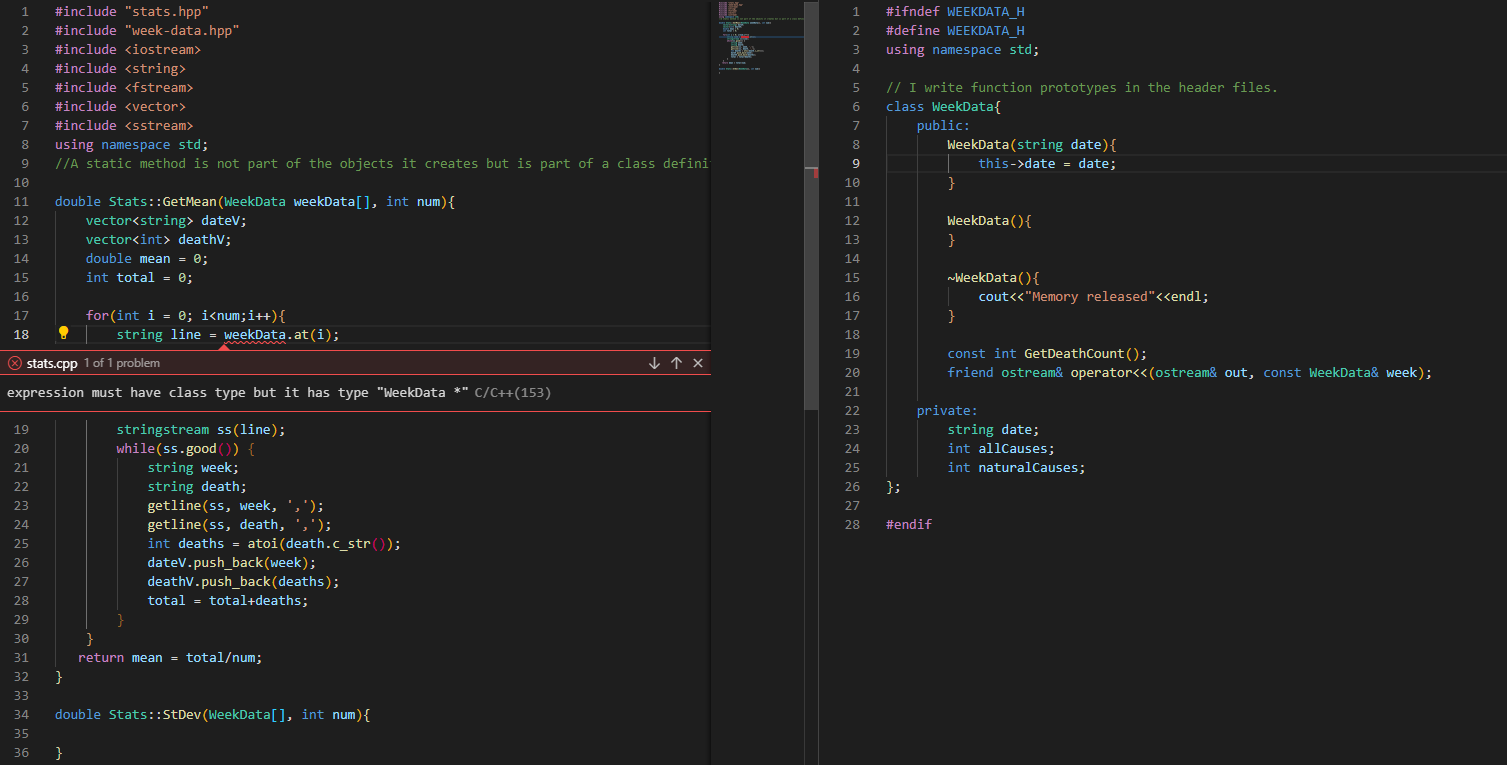The height and width of the screenshot is (765, 1507).
Task: Click the C/C++(153) error code
Action: pos(513,393)
